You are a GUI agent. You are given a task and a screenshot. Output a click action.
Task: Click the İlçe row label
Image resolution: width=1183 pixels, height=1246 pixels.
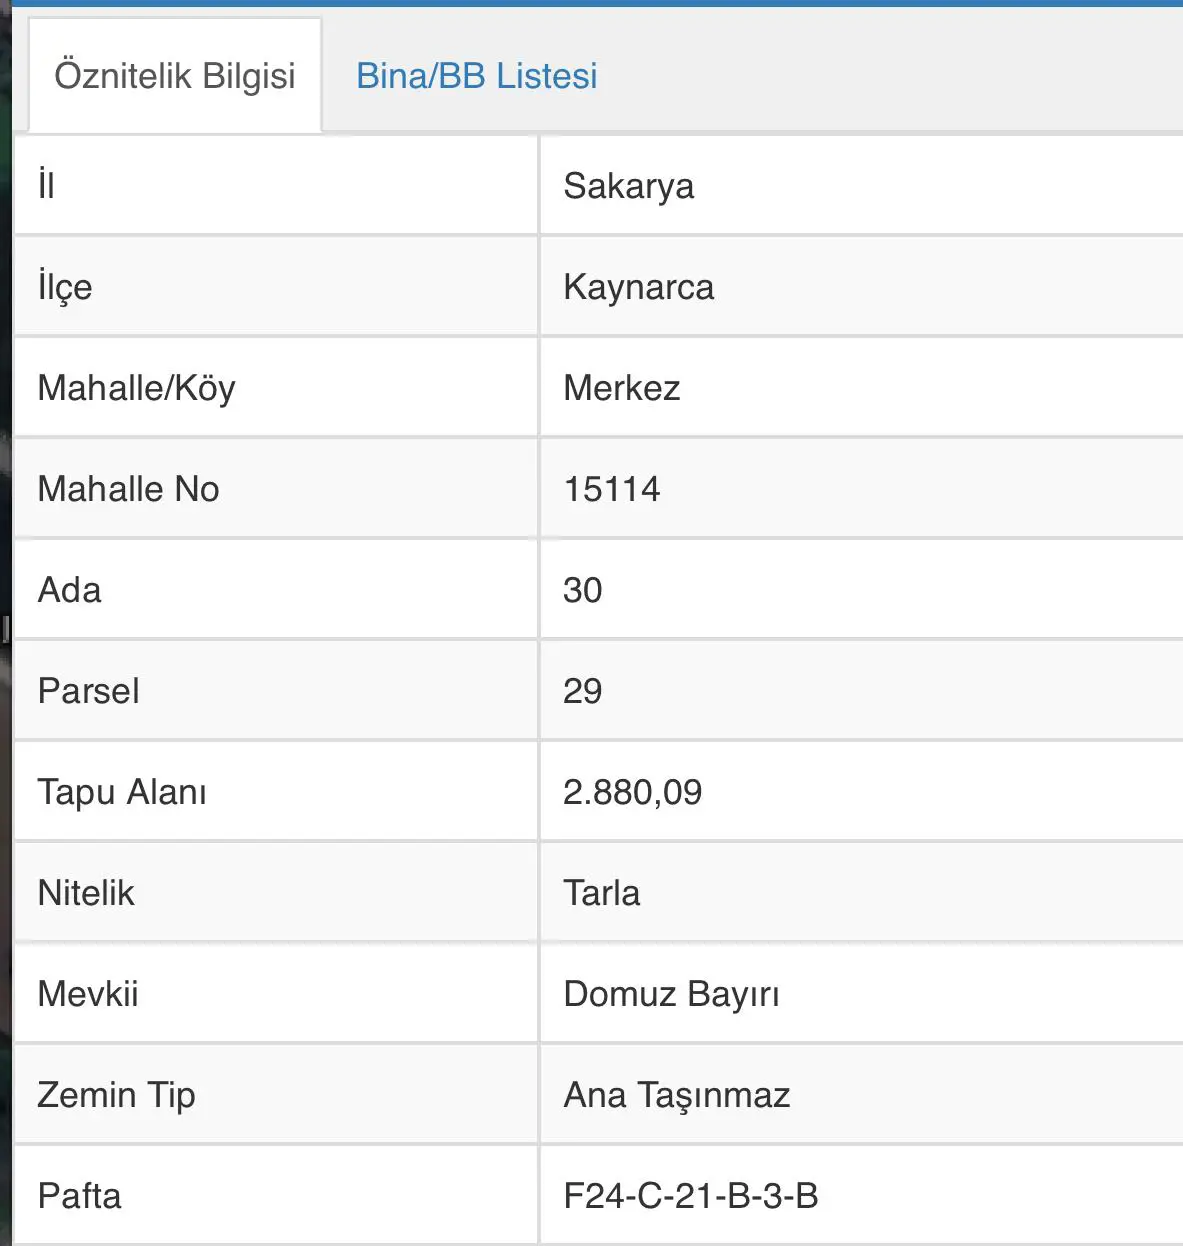click(65, 287)
